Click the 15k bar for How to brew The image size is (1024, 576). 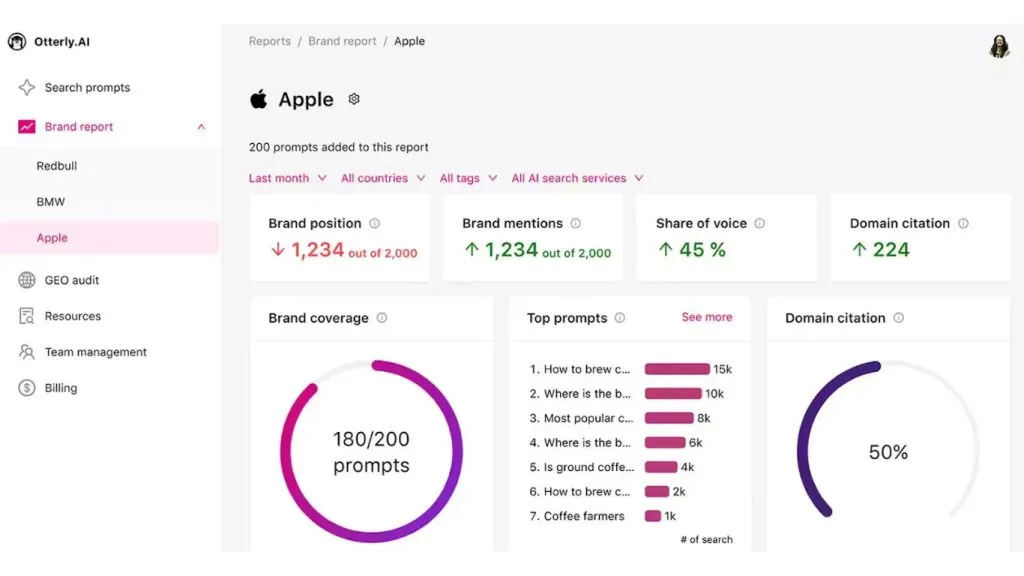click(x=677, y=369)
